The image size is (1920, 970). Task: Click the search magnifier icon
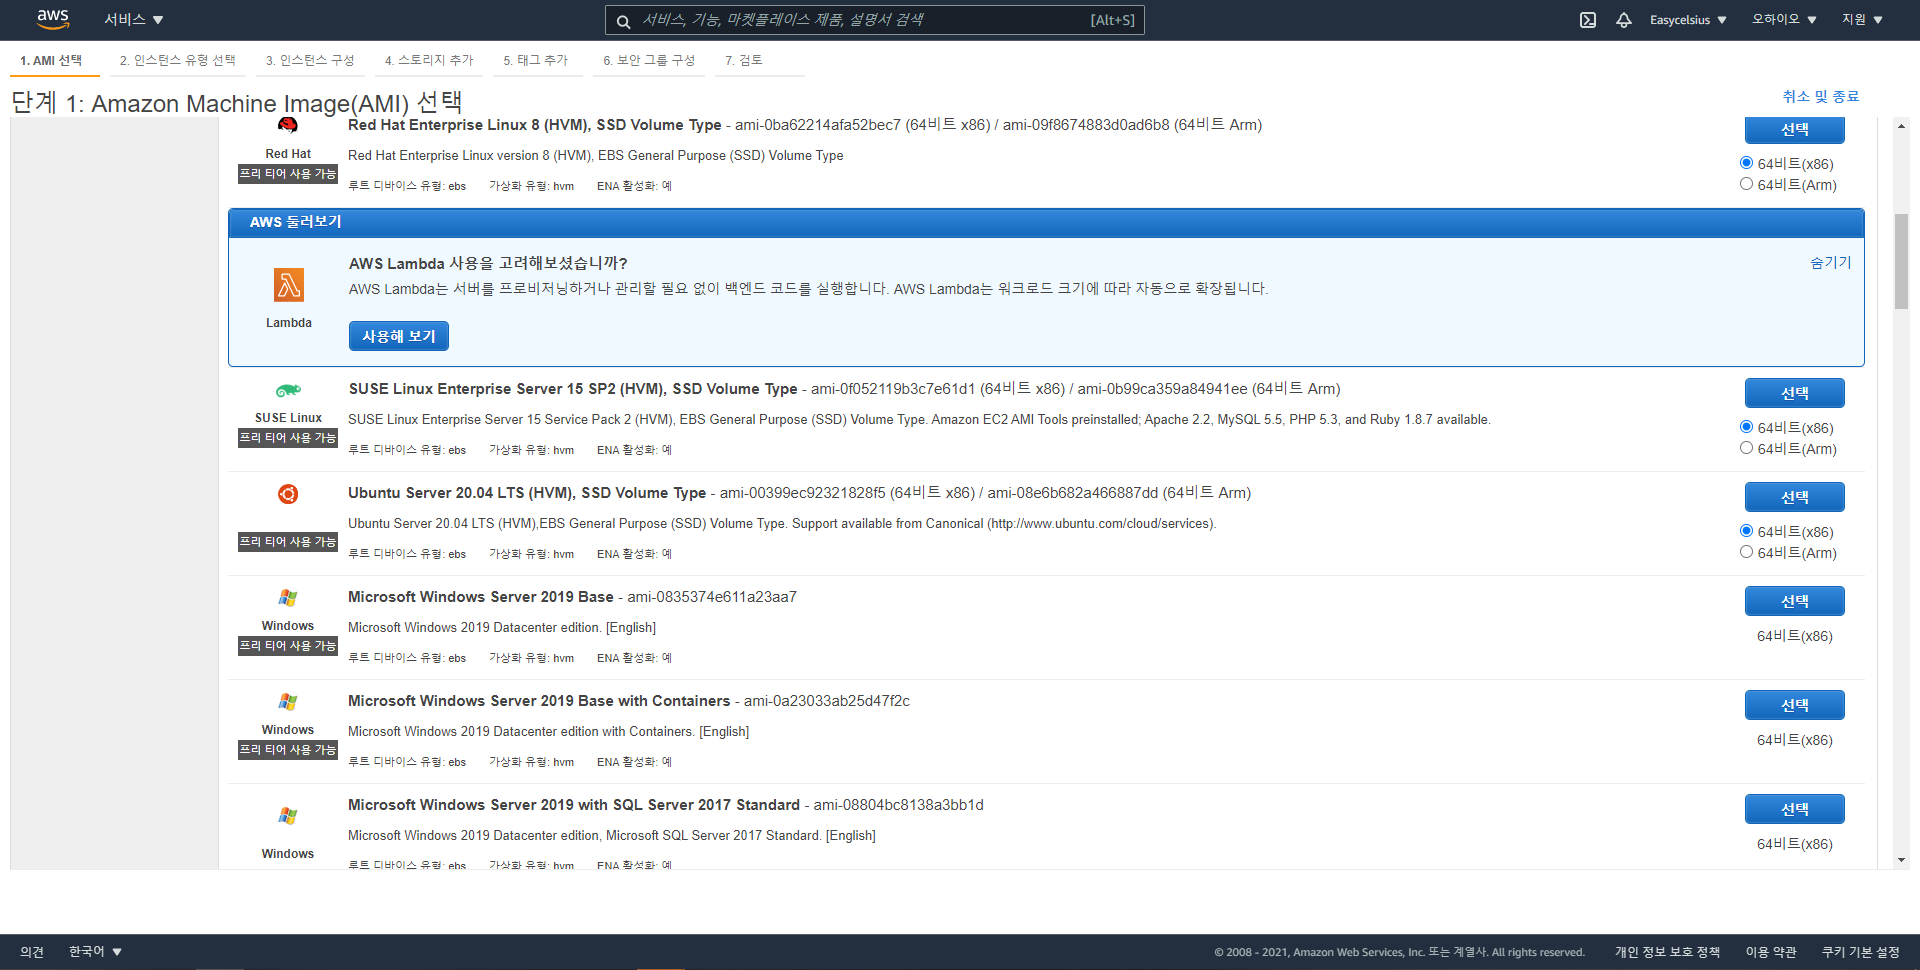[623, 21]
